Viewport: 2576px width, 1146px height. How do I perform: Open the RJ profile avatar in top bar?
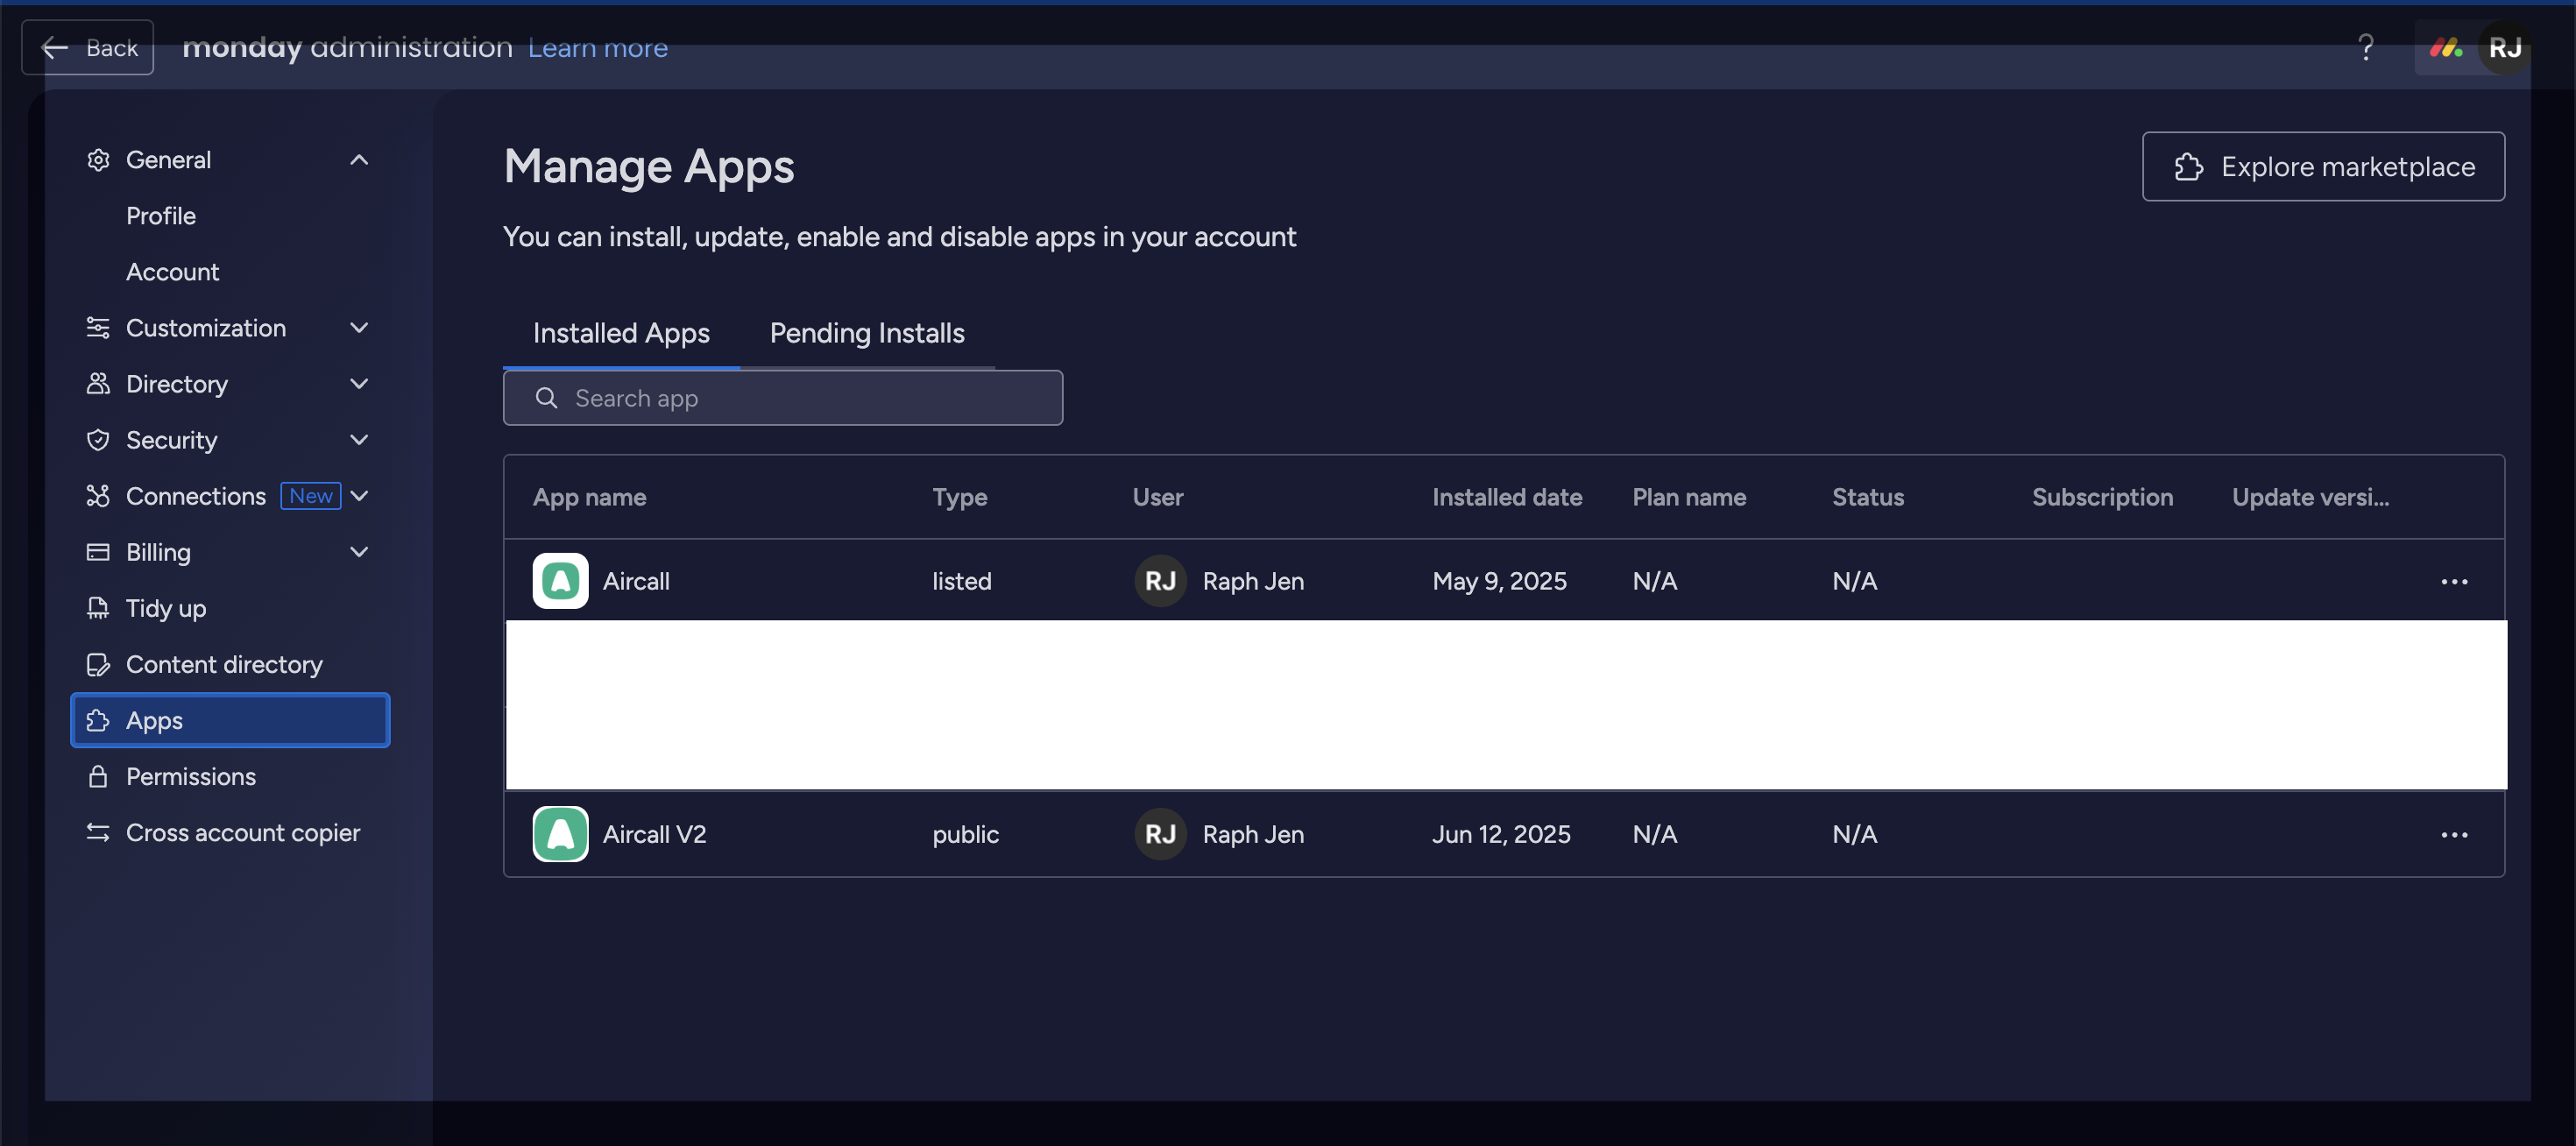(2505, 47)
